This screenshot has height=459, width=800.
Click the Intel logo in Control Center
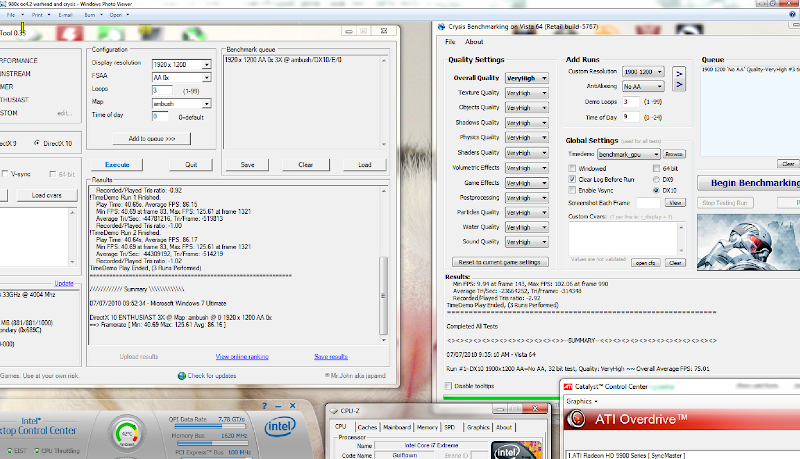[x=280, y=427]
